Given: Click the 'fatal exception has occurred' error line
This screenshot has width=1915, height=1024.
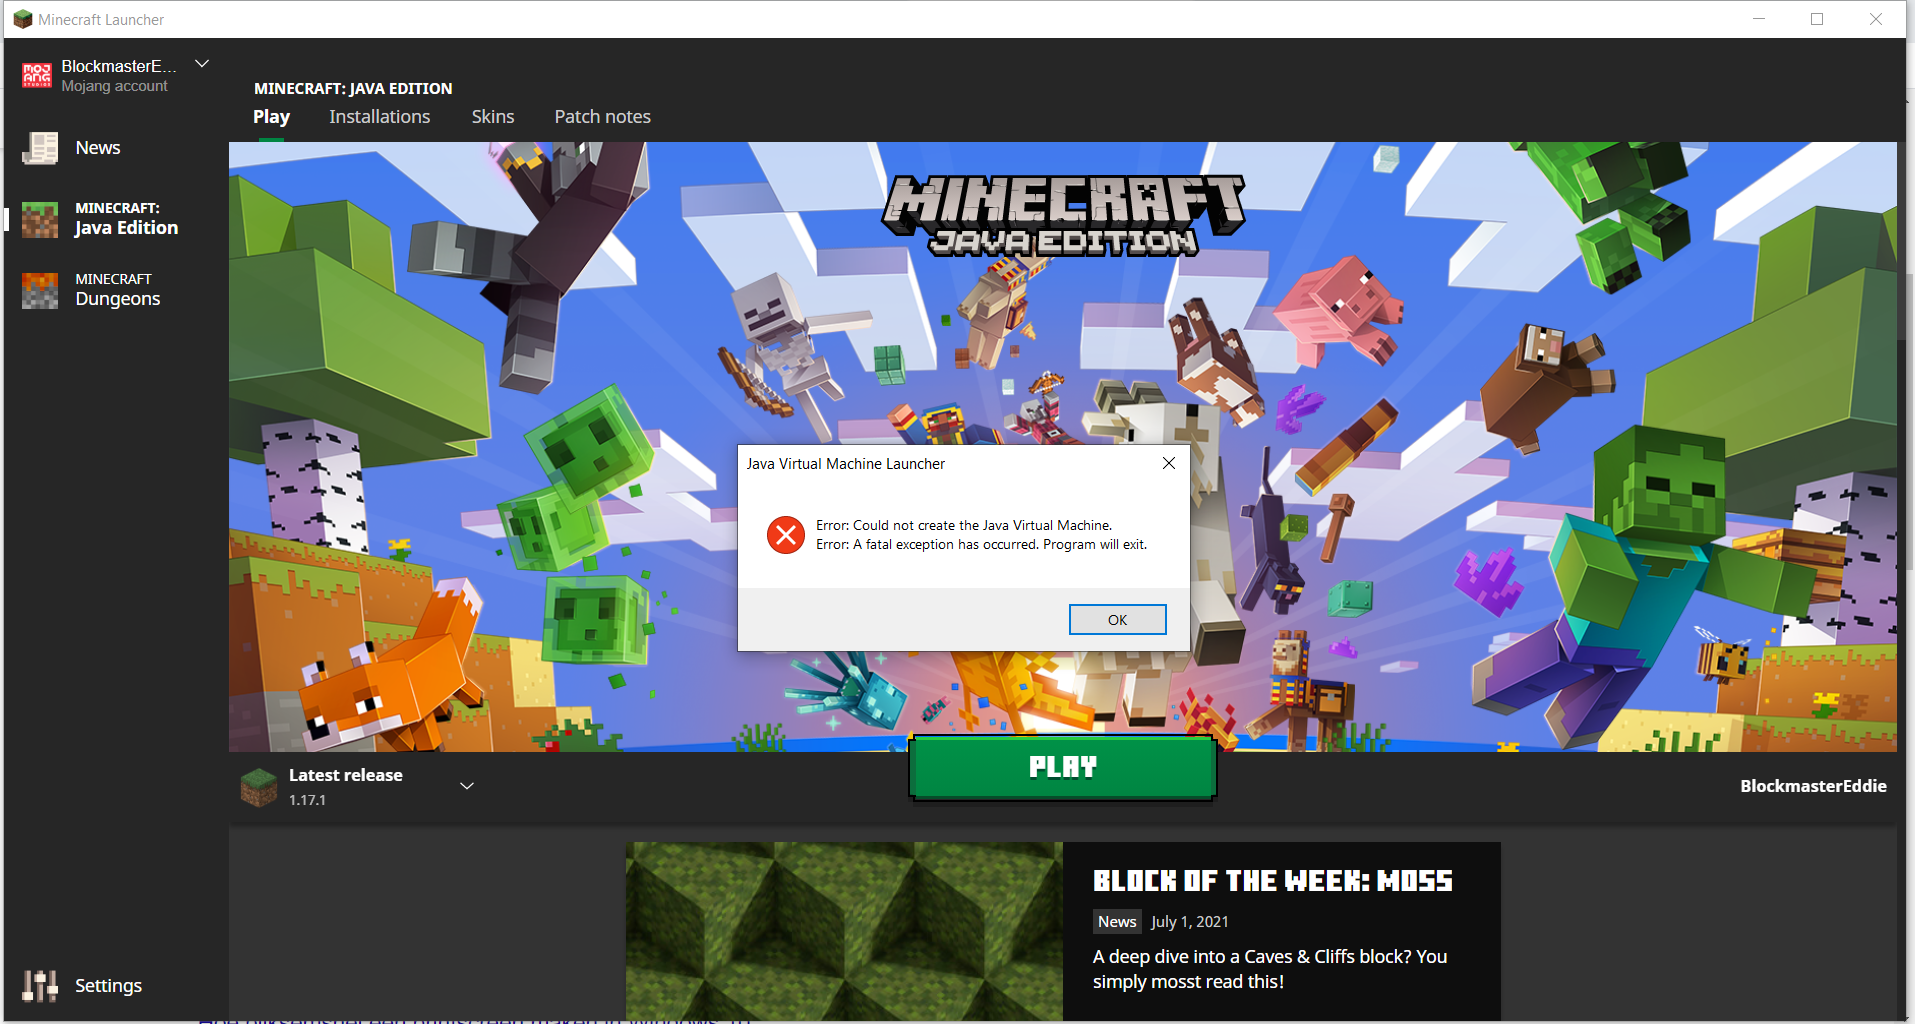Looking at the screenshot, I should [x=981, y=545].
